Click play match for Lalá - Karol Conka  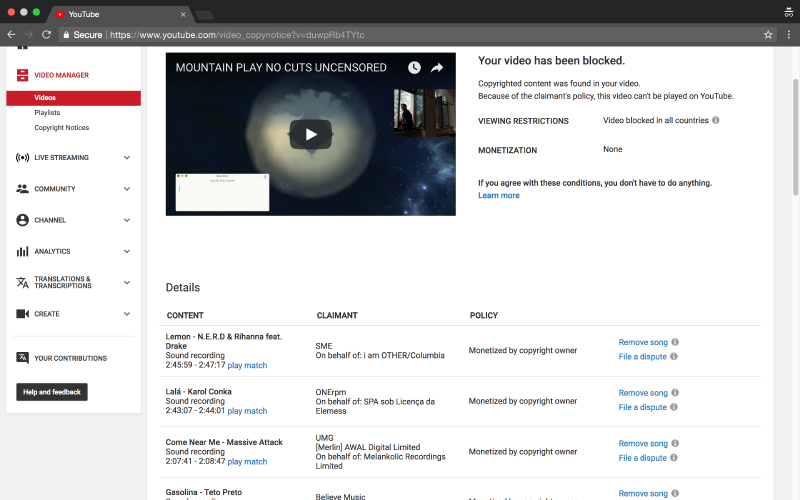click(x=247, y=411)
